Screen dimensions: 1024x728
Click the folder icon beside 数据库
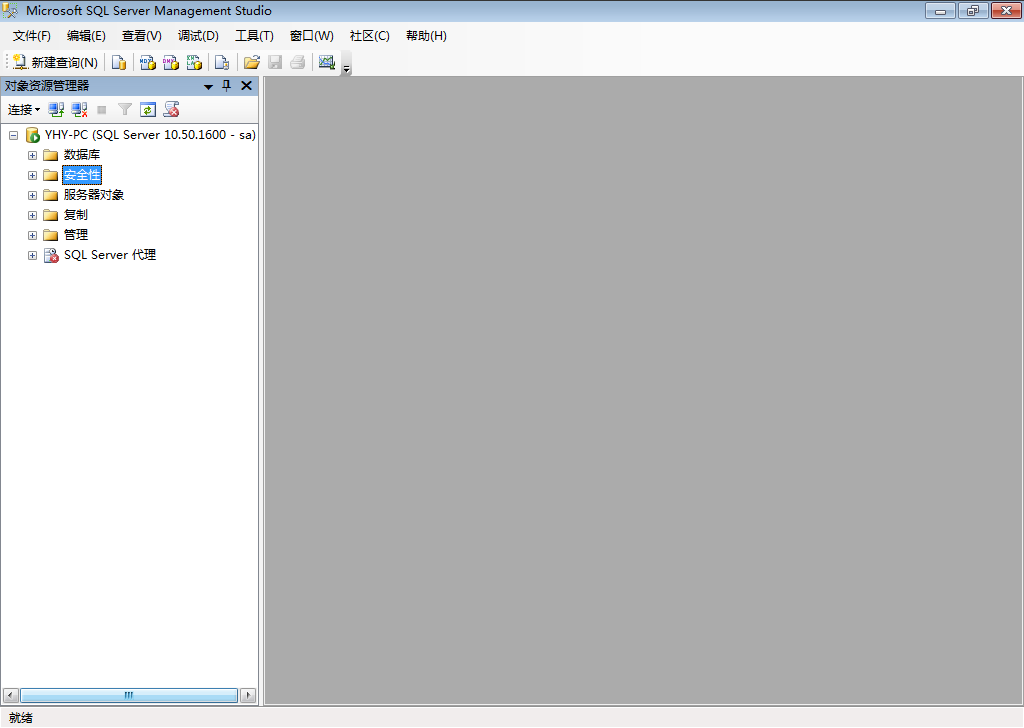click(50, 155)
